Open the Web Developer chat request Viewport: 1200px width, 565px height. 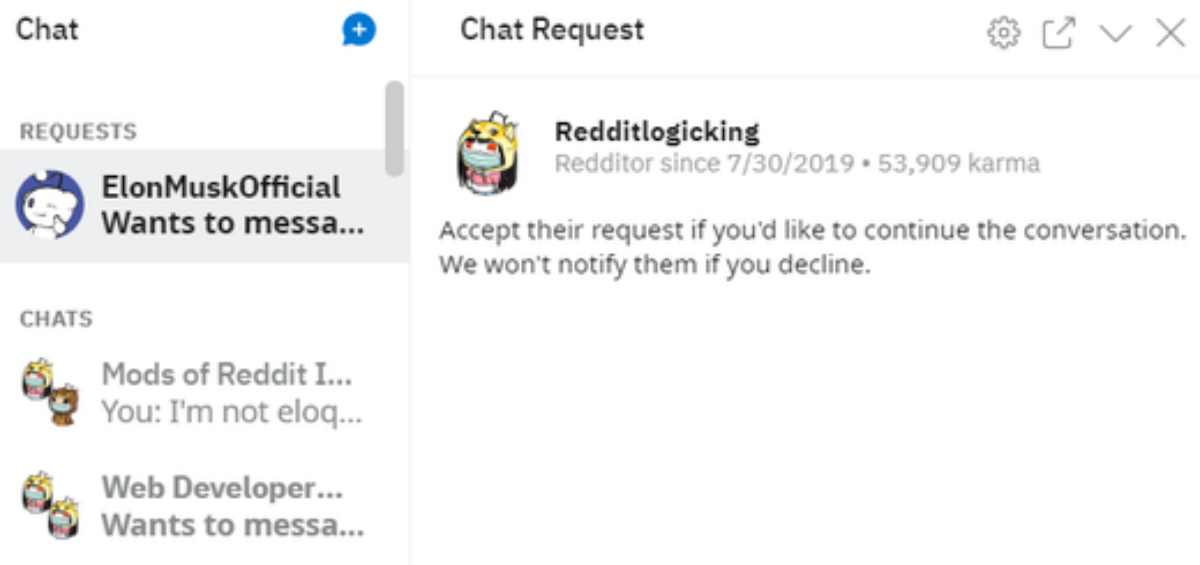[222, 489]
